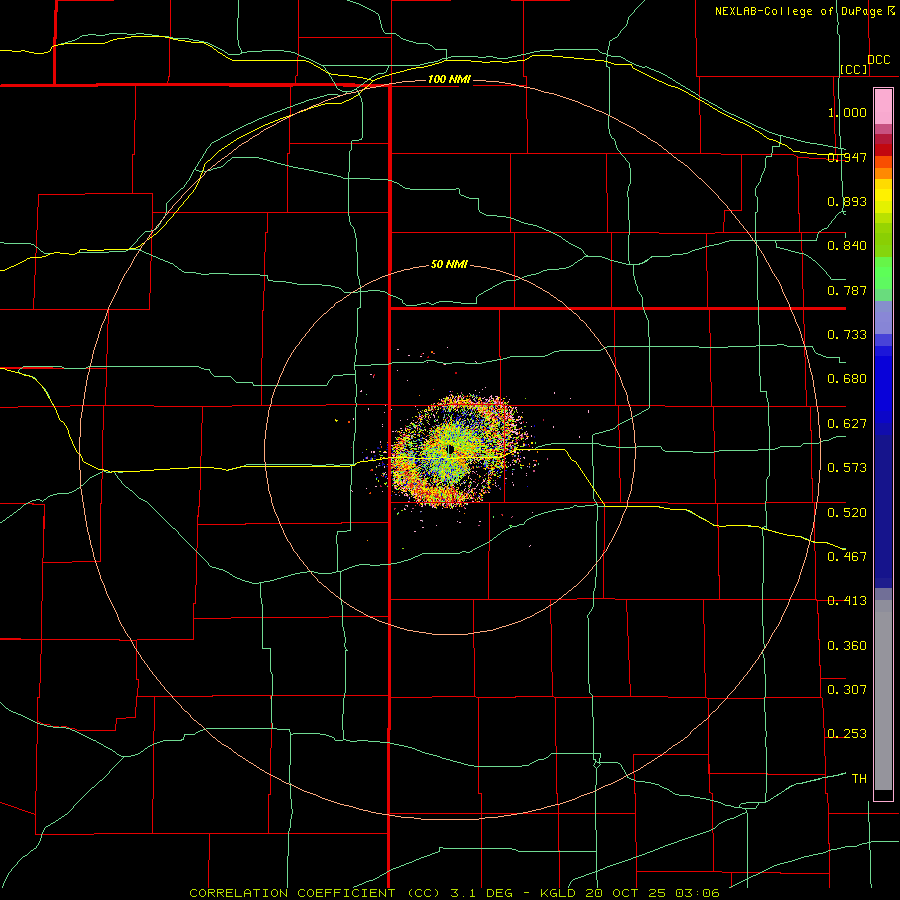
Task: Click the DCC product label
Action: 879,60
